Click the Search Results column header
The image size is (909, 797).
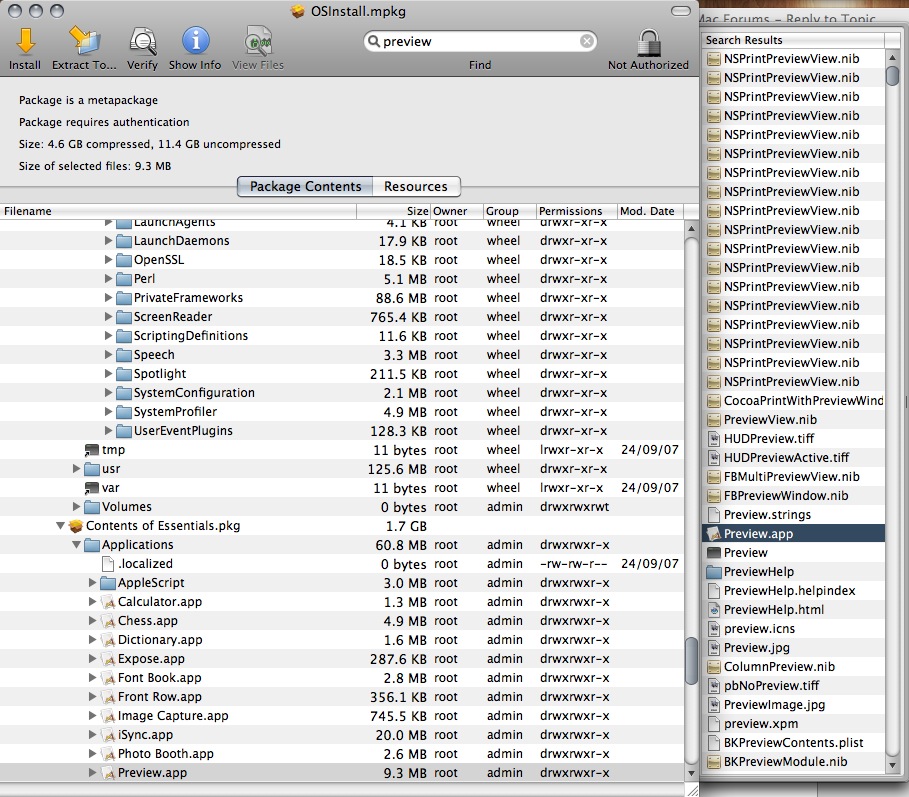click(x=793, y=40)
